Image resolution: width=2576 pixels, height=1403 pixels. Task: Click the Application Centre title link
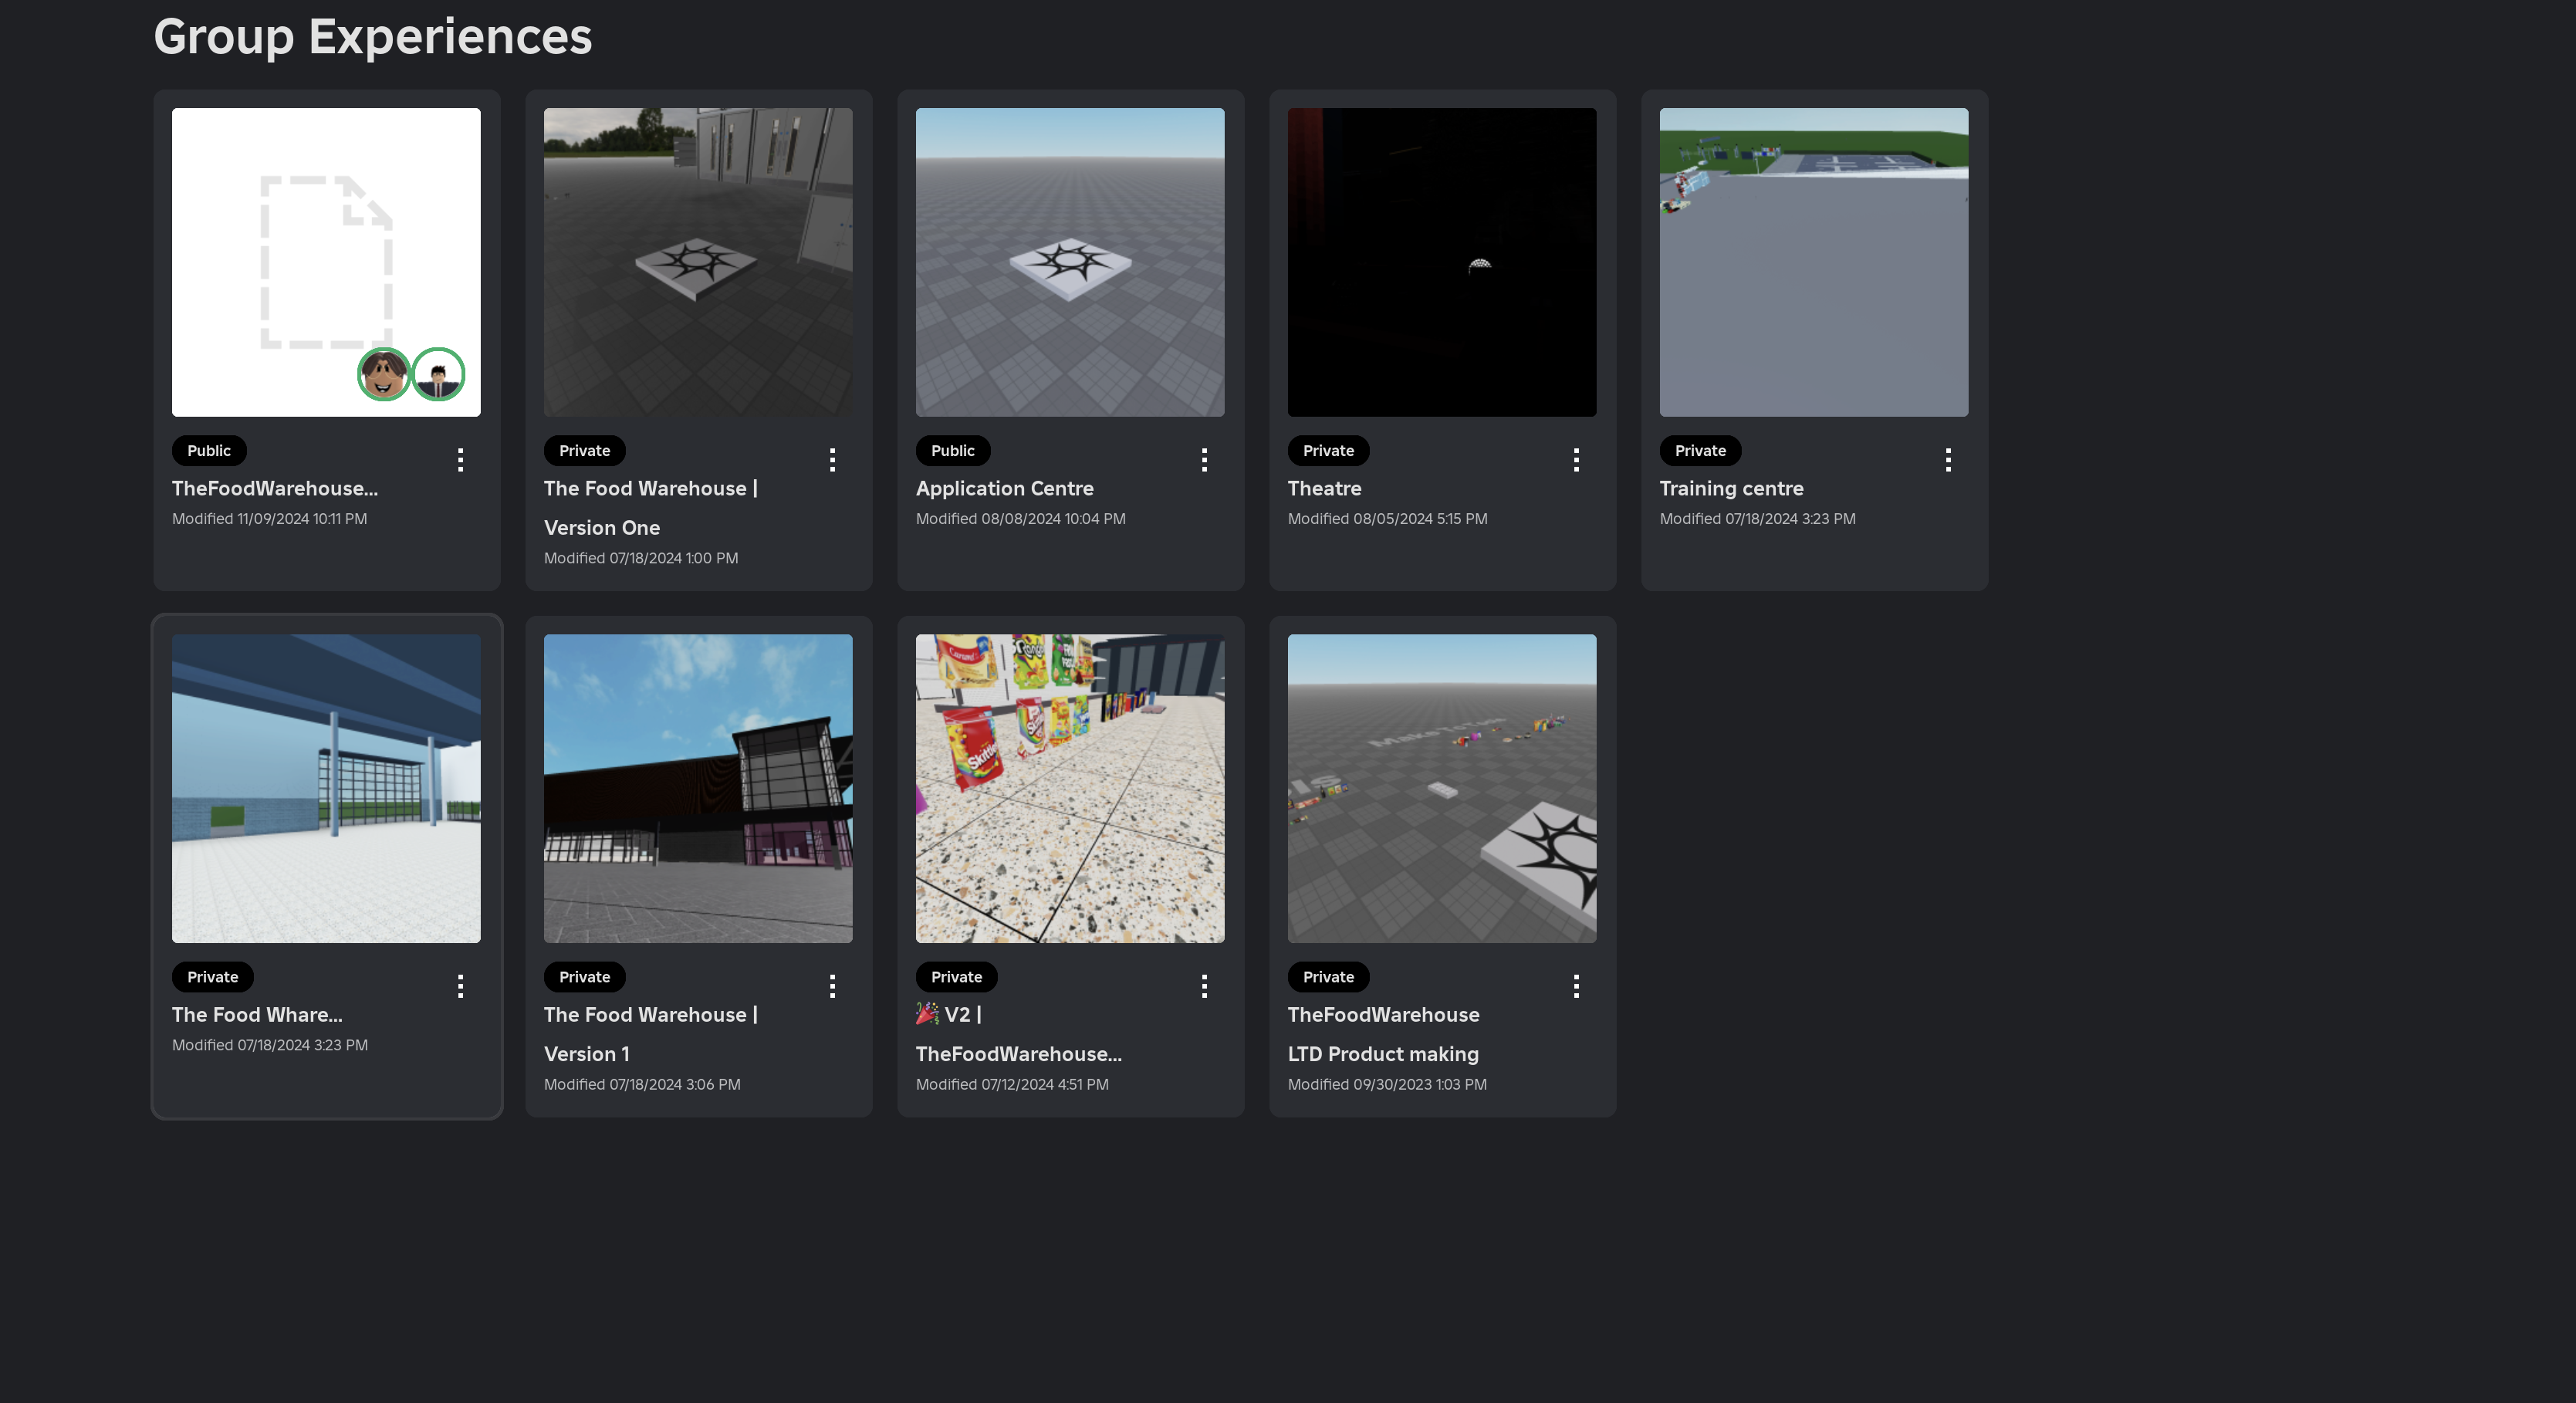coord(1004,488)
